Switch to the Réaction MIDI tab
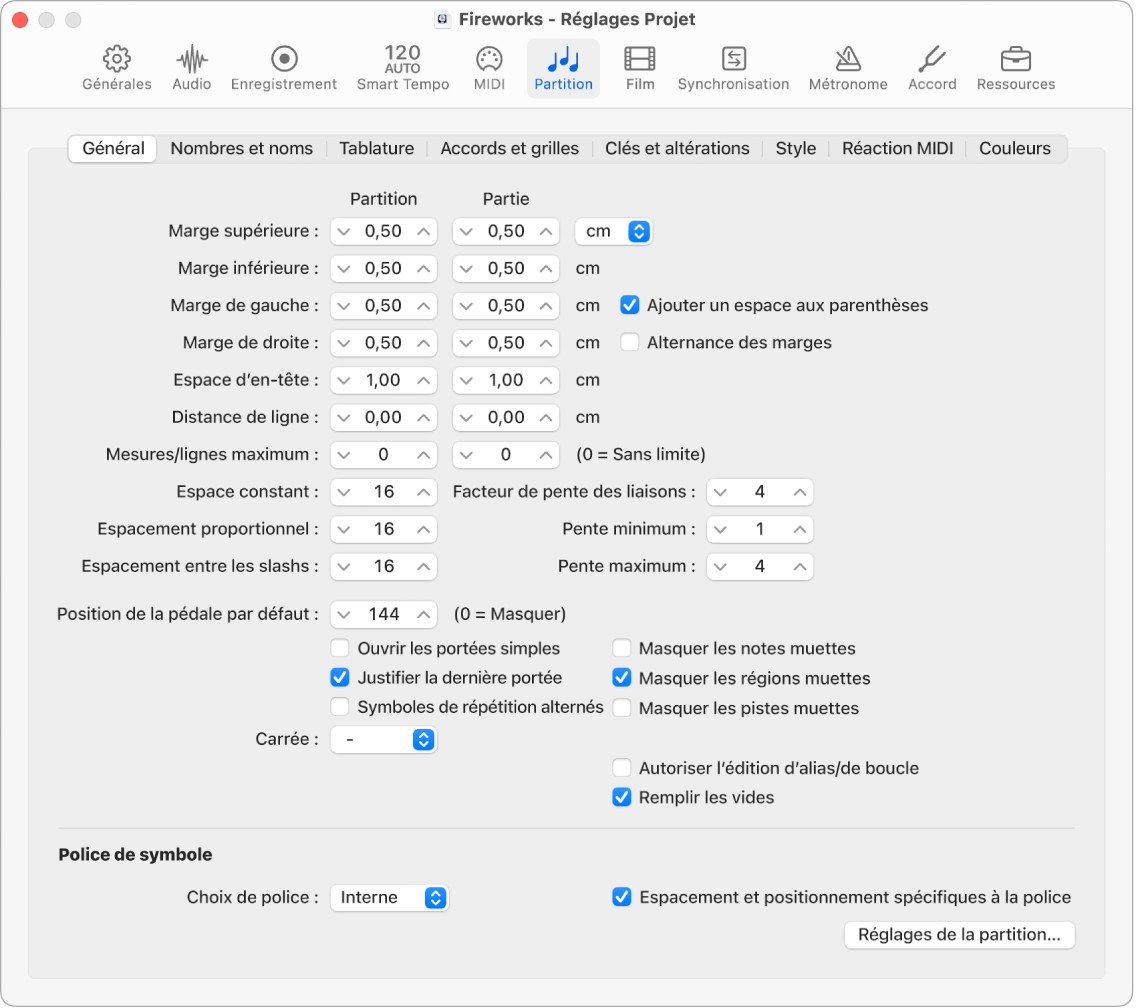 (897, 149)
